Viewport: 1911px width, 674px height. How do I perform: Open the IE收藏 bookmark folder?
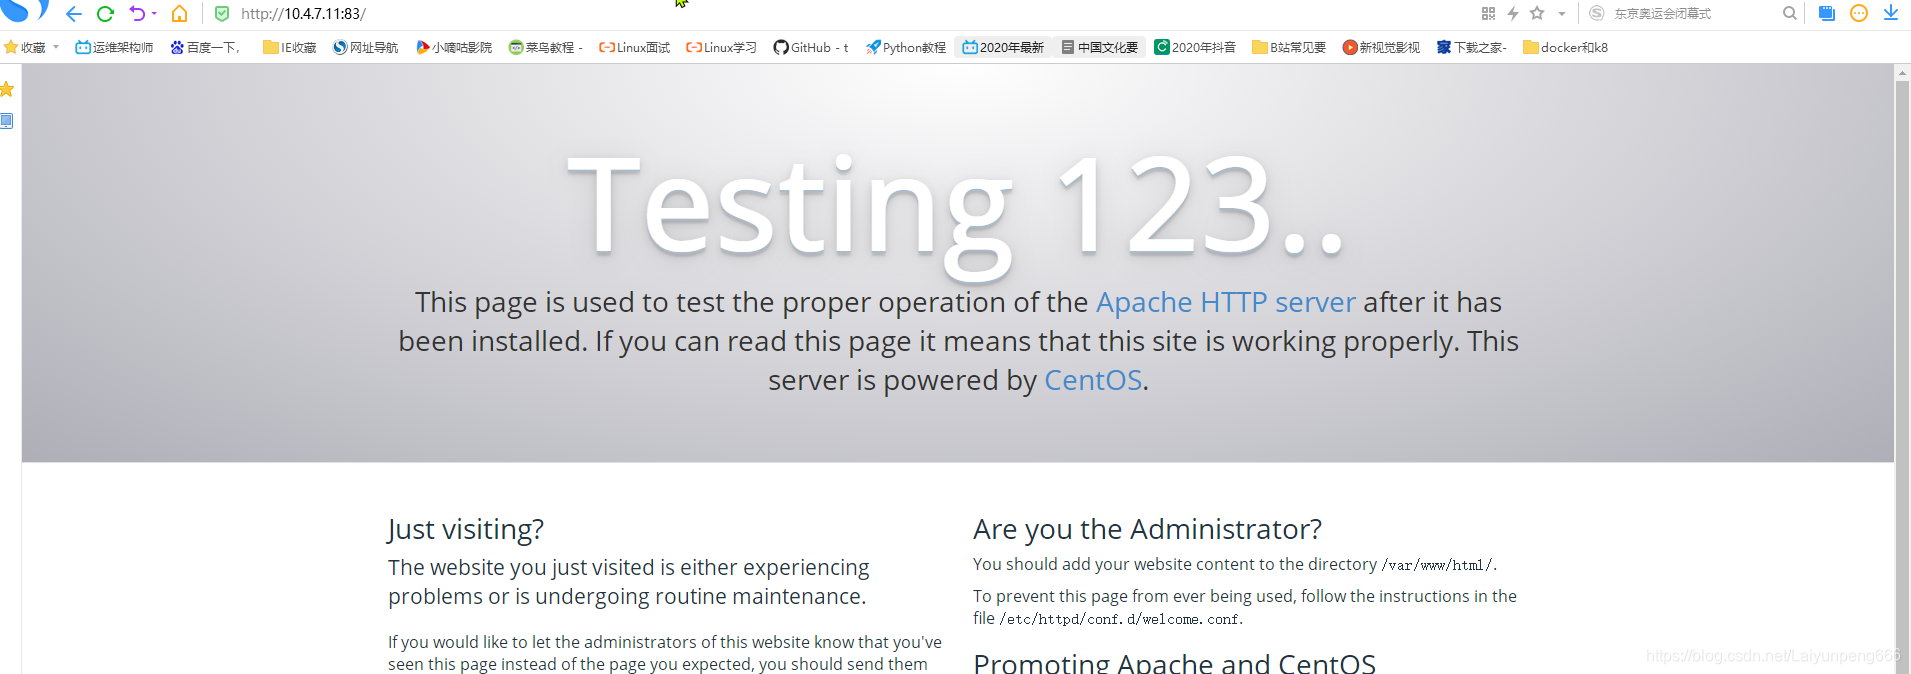click(x=290, y=47)
